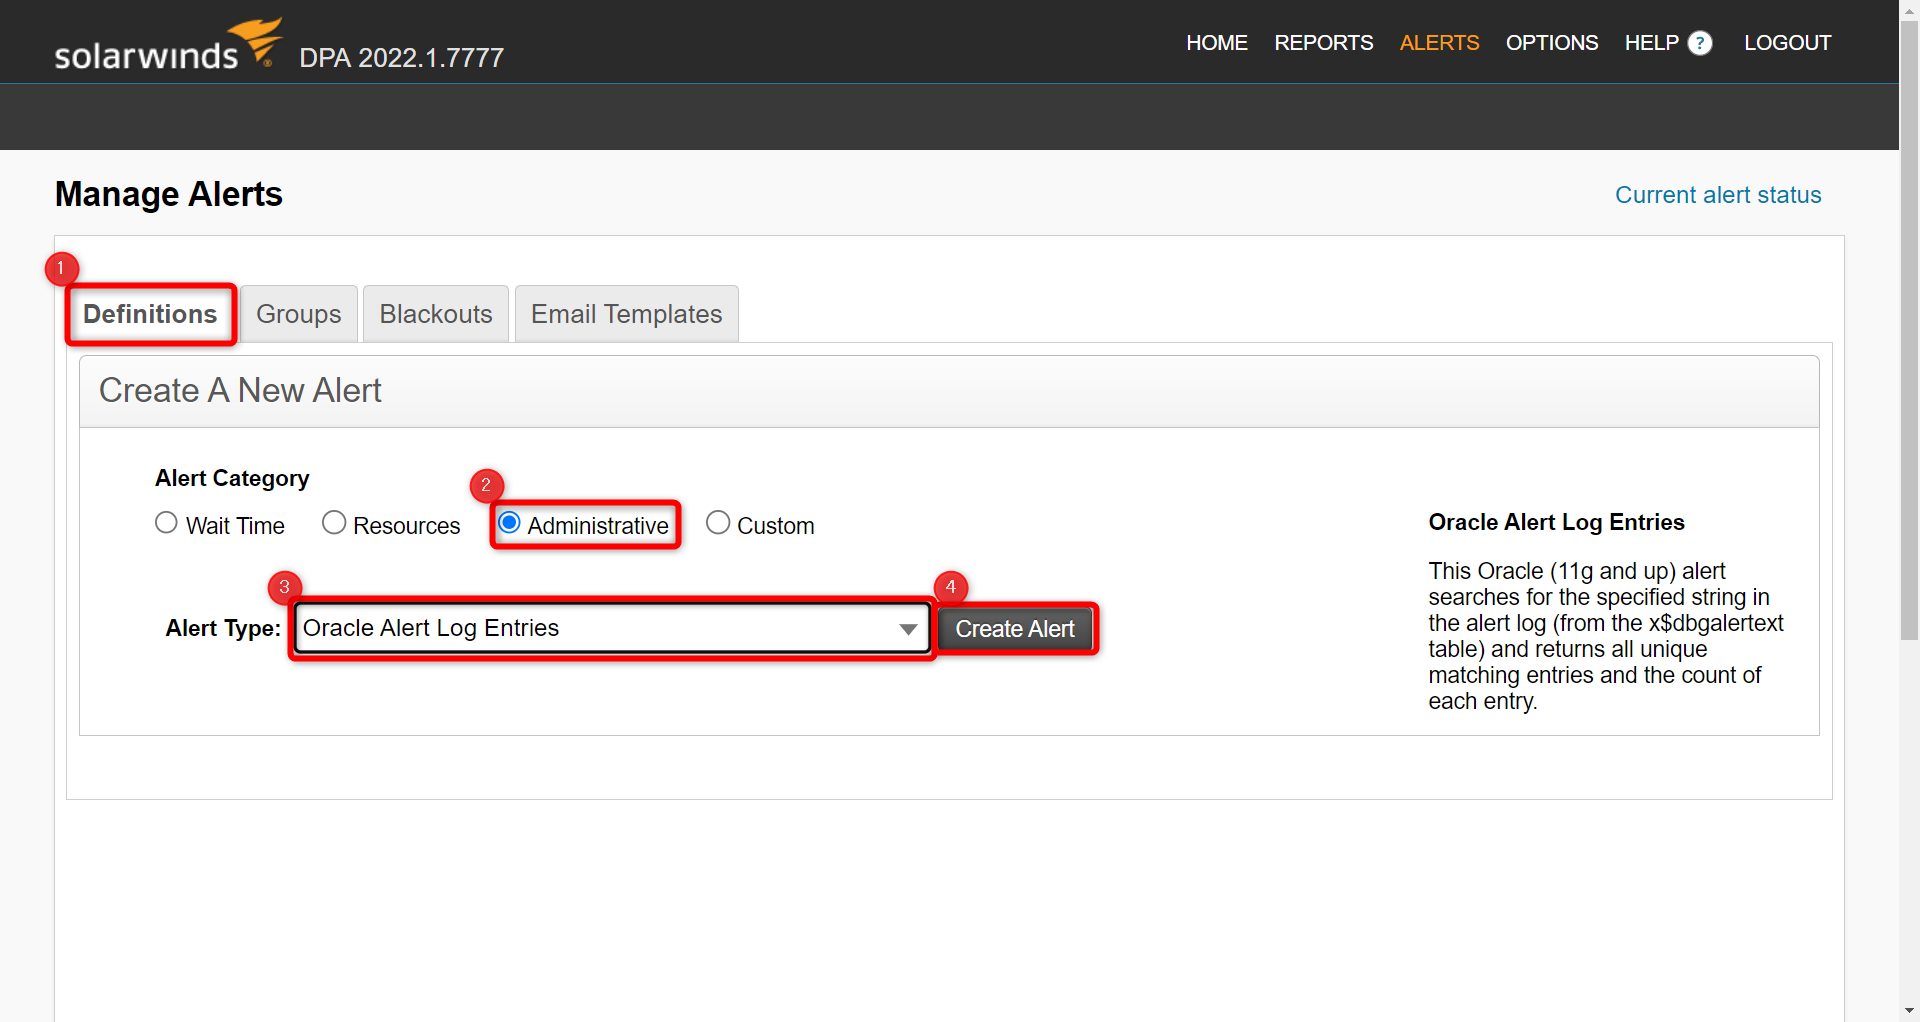Choose the Resources alert category
Image resolution: width=1920 pixels, height=1022 pixels.
point(334,523)
